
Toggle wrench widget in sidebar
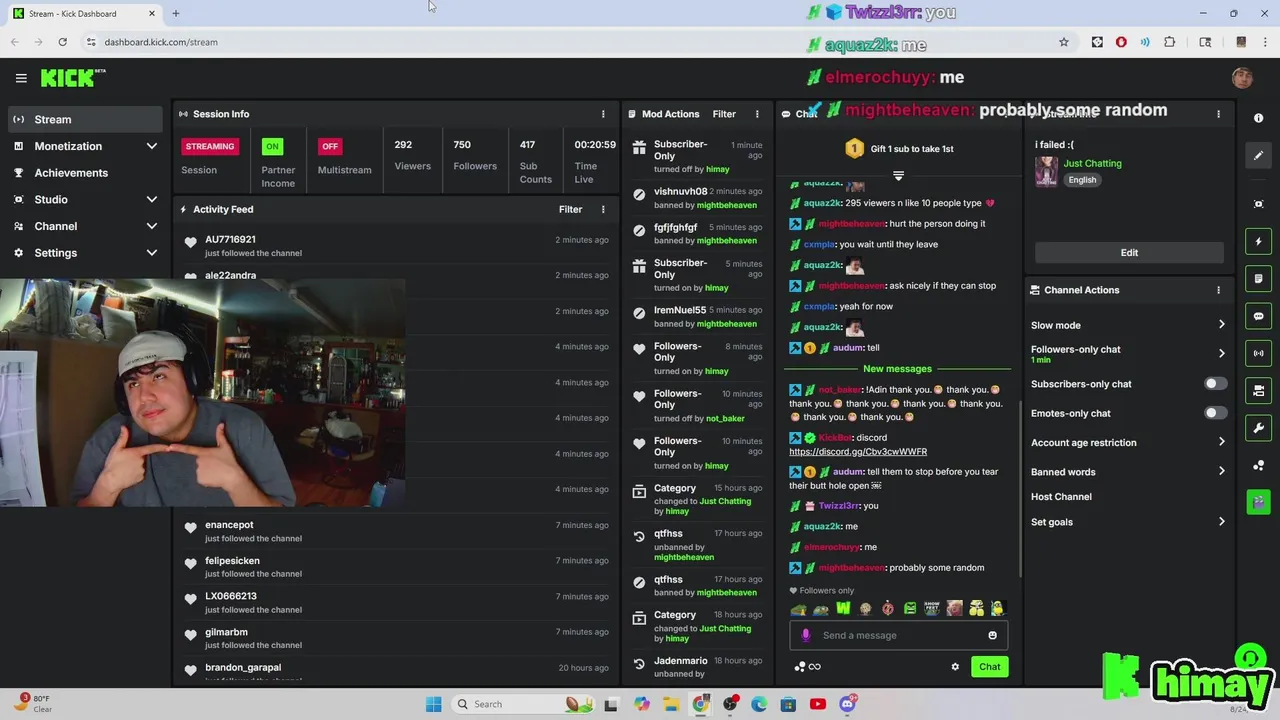(x=1258, y=428)
